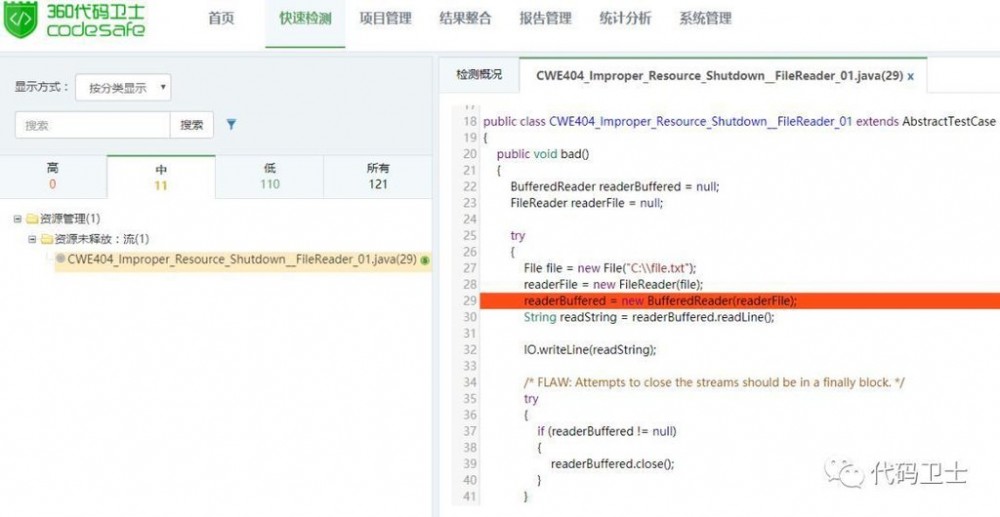
Task: Click line 18 public class declaration
Action: coord(739,121)
